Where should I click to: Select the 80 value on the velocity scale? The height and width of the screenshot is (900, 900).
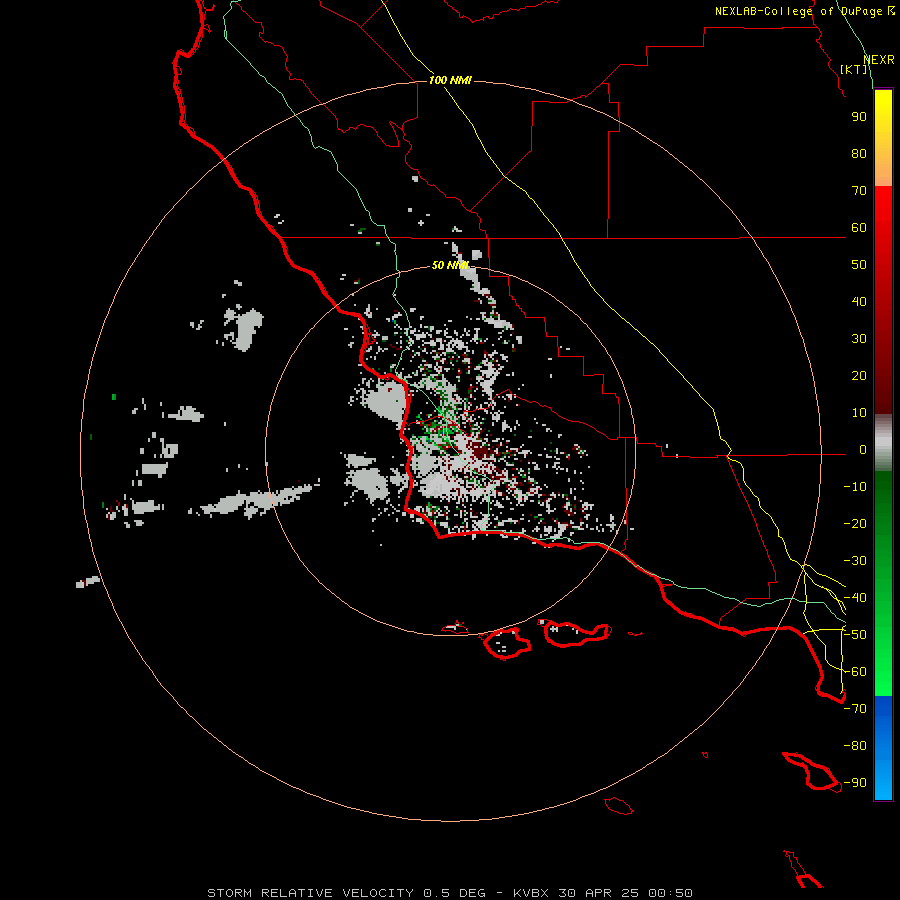859,154
